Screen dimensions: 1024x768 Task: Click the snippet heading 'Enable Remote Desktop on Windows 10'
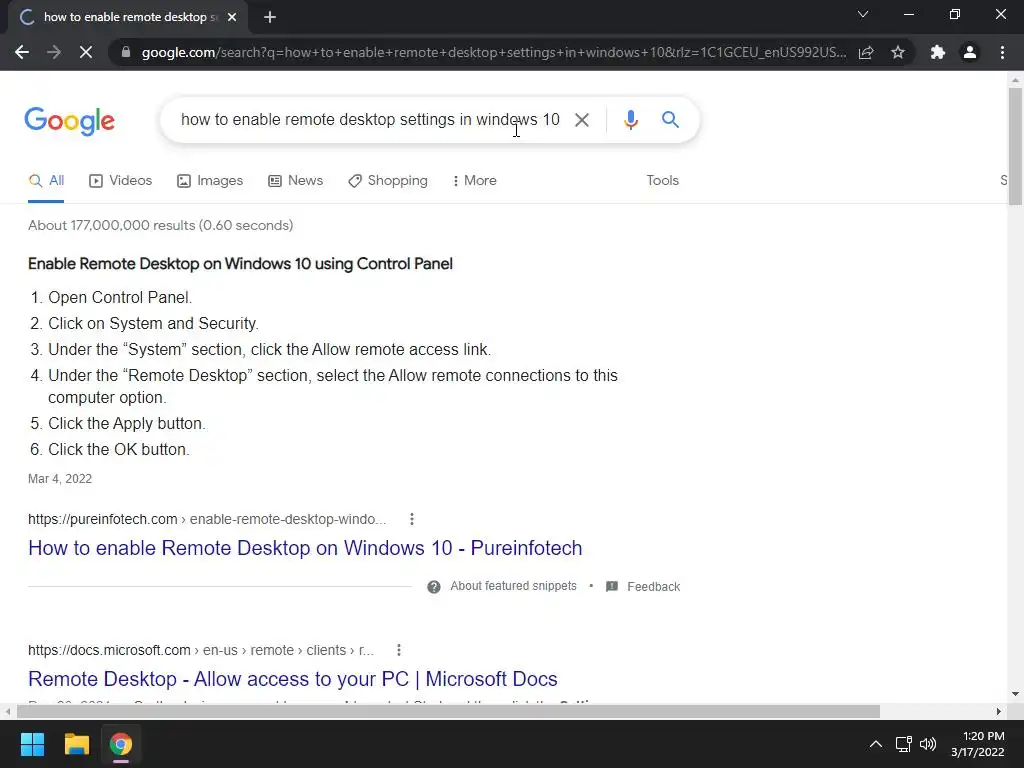pyautogui.click(x=240, y=264)
